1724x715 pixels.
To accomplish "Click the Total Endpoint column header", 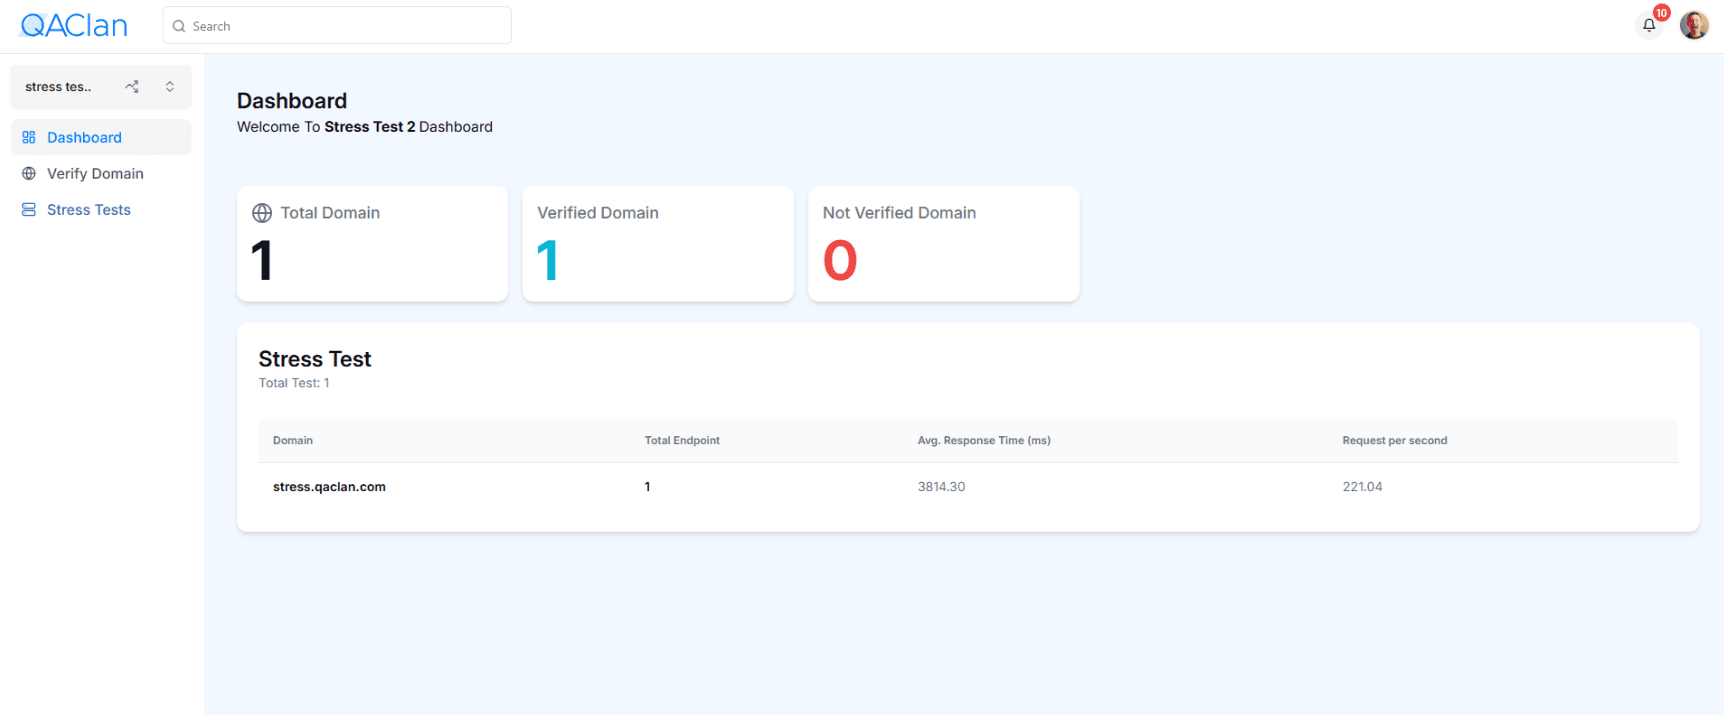I will click(682, 440).
